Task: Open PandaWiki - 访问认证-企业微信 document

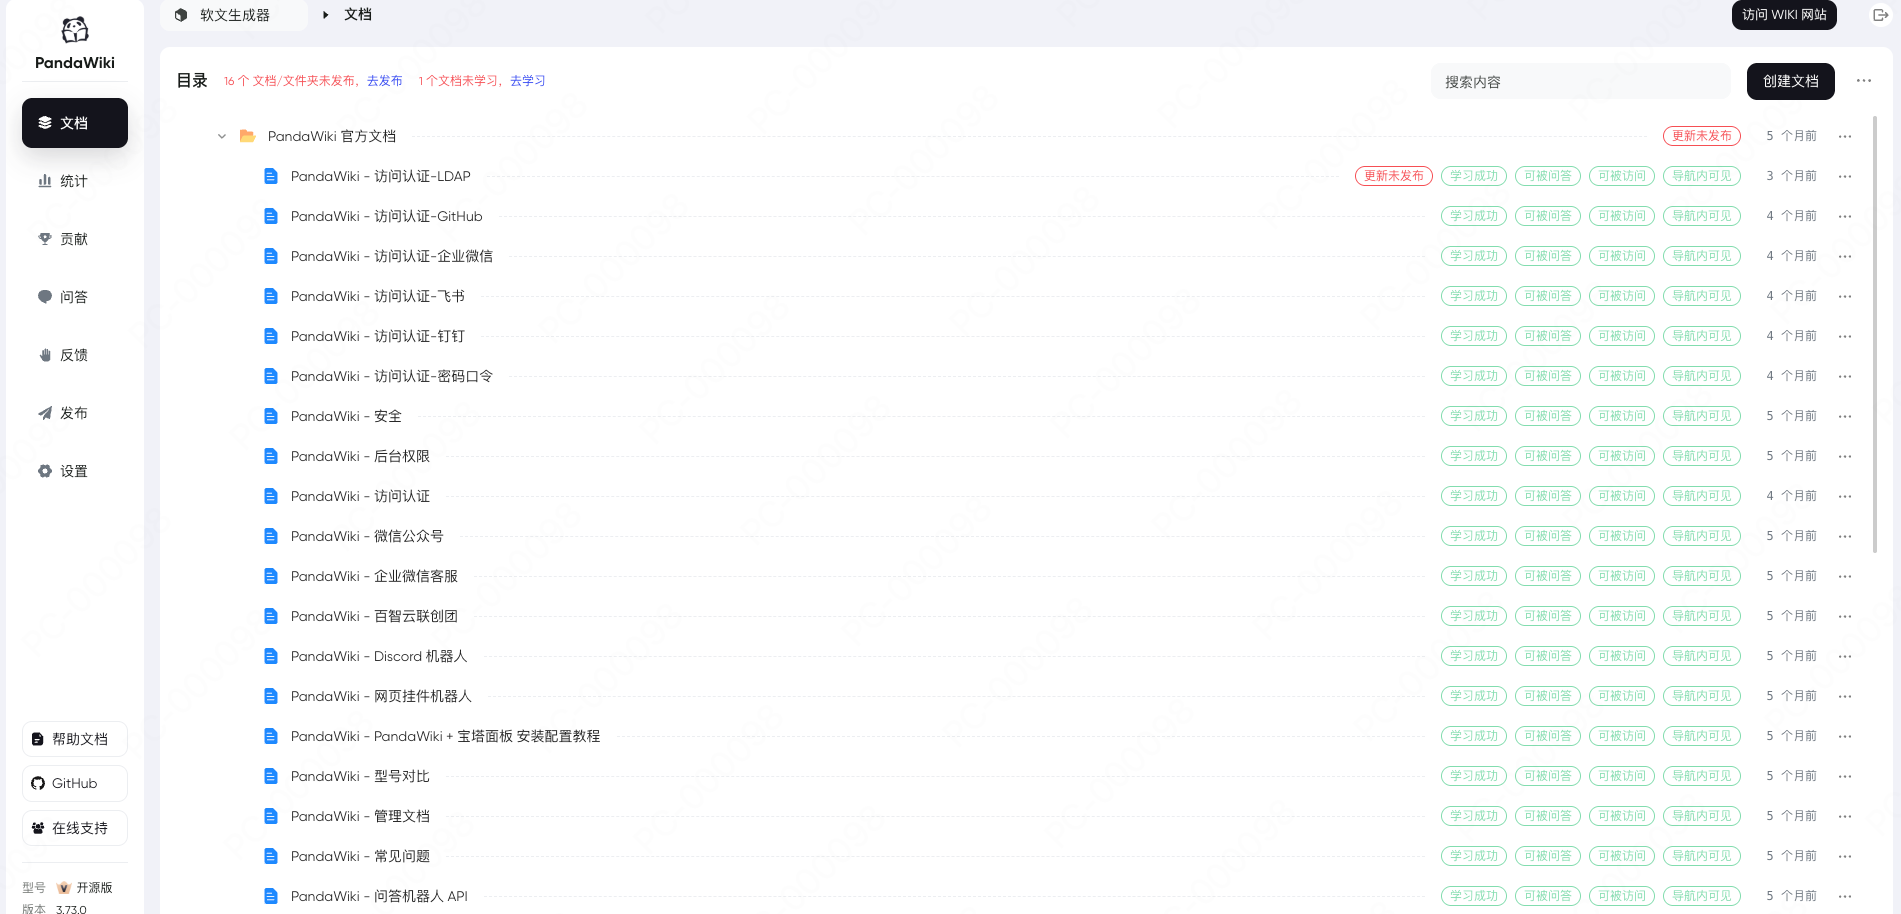Action: tap(392, 256)
